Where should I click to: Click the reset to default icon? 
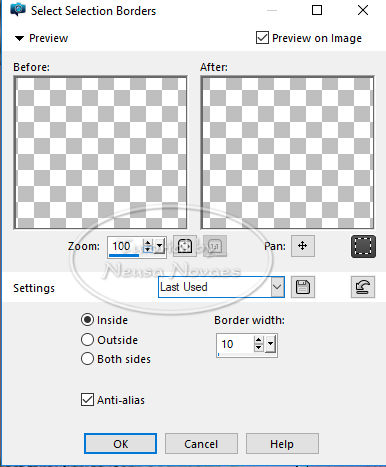click(363, 287)
